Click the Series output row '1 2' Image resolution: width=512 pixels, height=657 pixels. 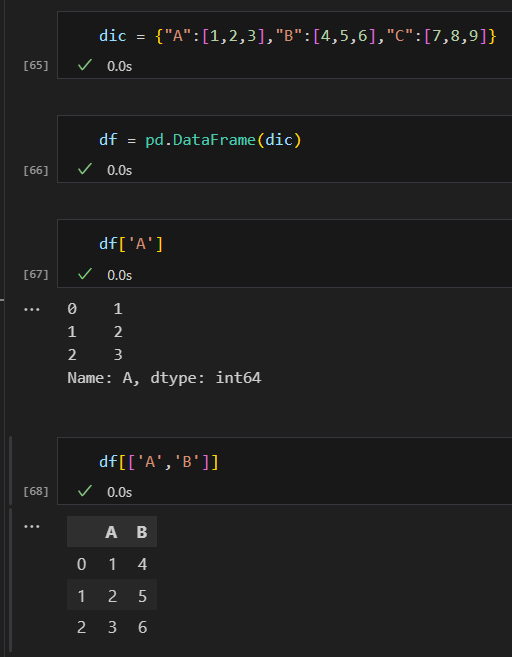tap(95, 332)
